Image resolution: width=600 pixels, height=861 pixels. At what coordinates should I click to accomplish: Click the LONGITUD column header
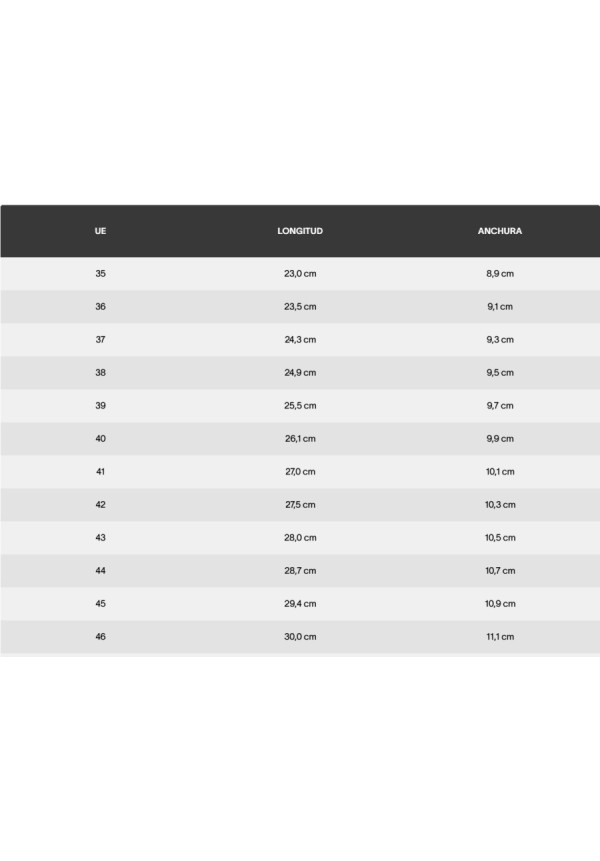tap(300, 231)
